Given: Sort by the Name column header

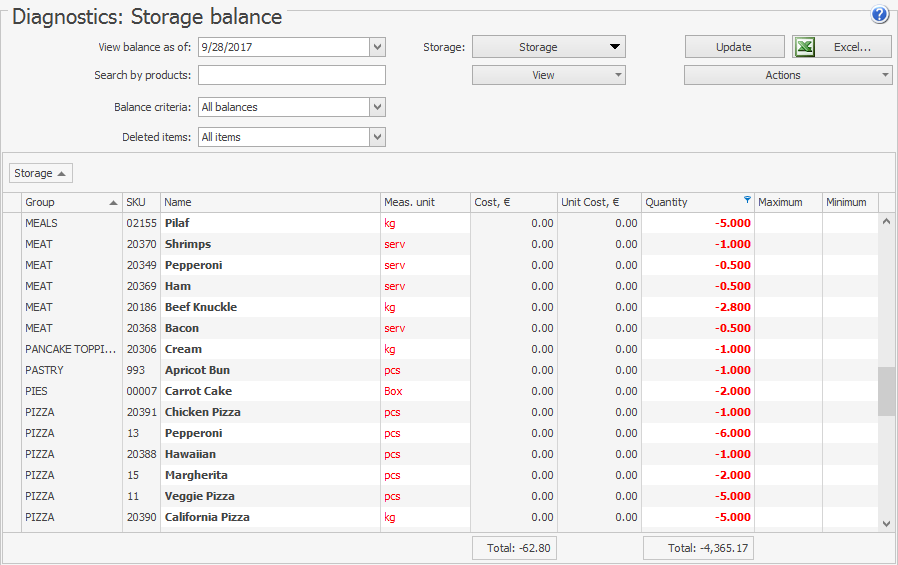Looking at the screenshot, I should pyautogui.click(x=270, y=202).
